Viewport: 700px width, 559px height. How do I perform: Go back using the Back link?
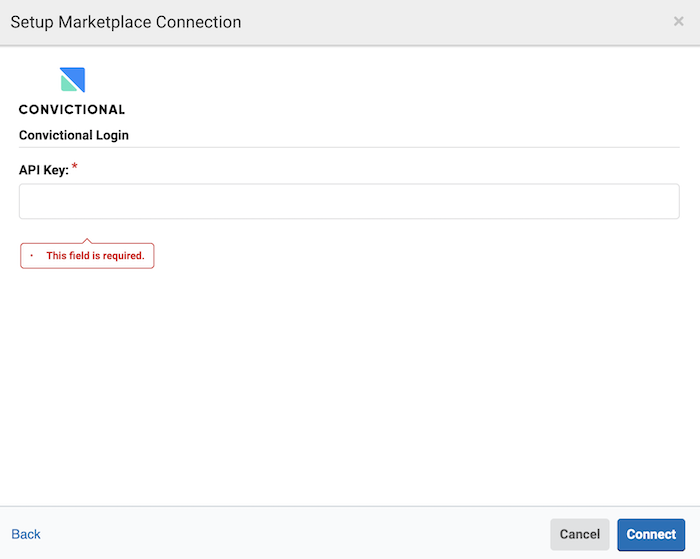pos(26,534)
